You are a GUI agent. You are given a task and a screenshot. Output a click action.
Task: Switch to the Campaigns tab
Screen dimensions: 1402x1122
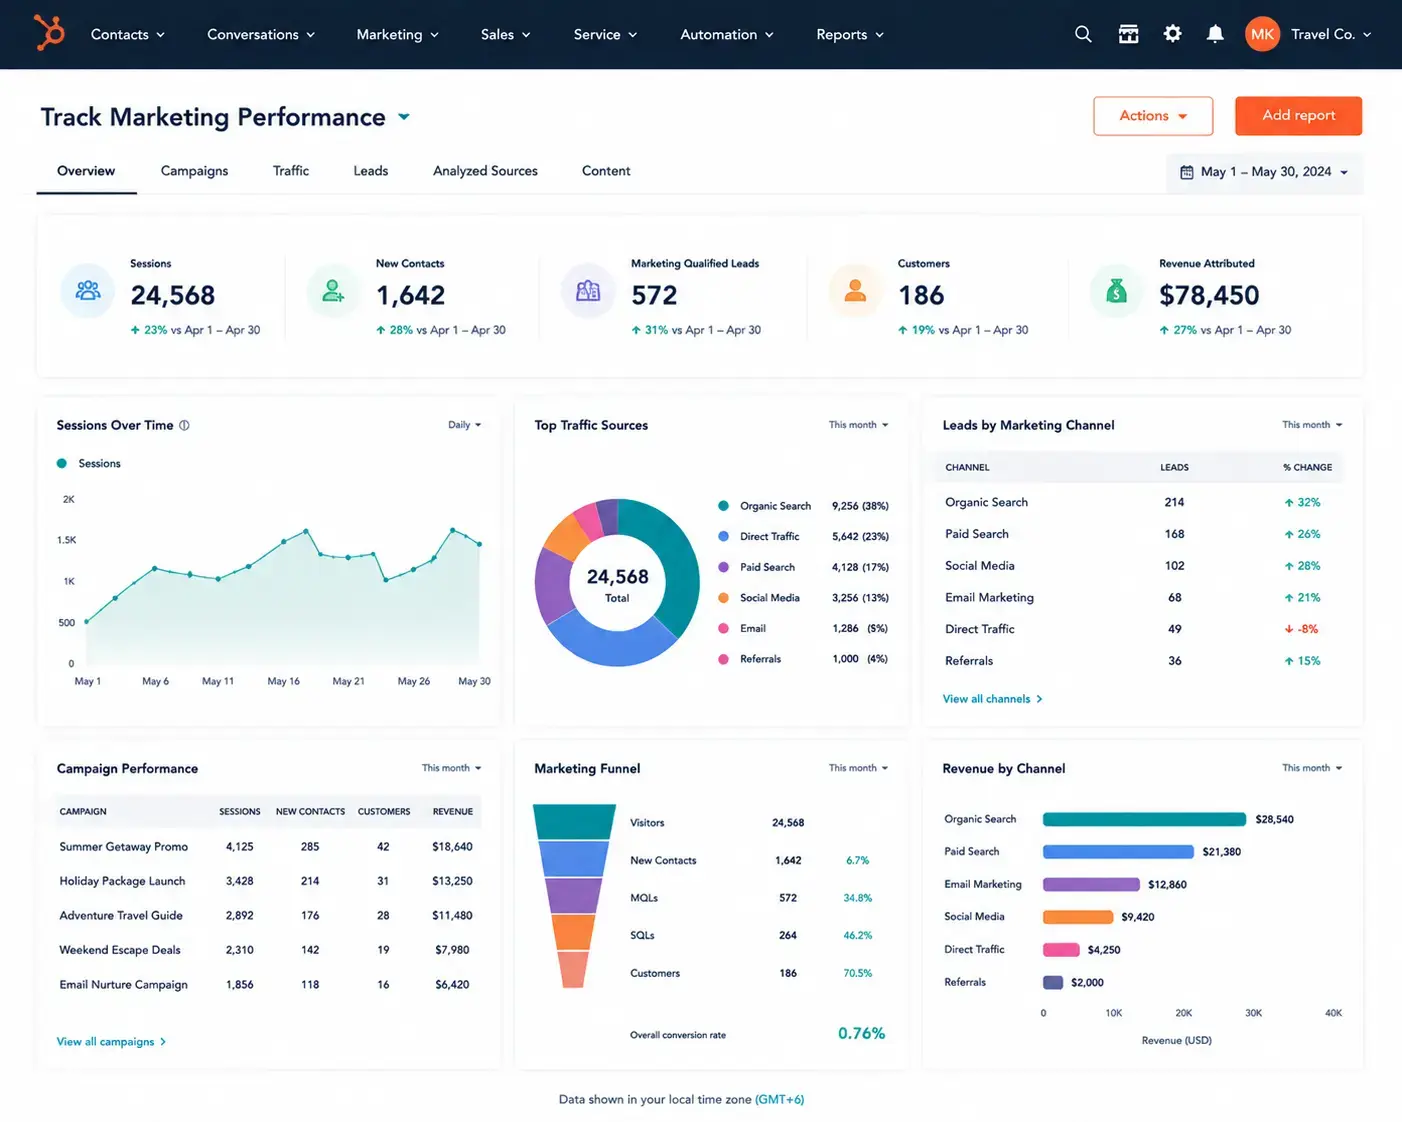coord(194,171)
